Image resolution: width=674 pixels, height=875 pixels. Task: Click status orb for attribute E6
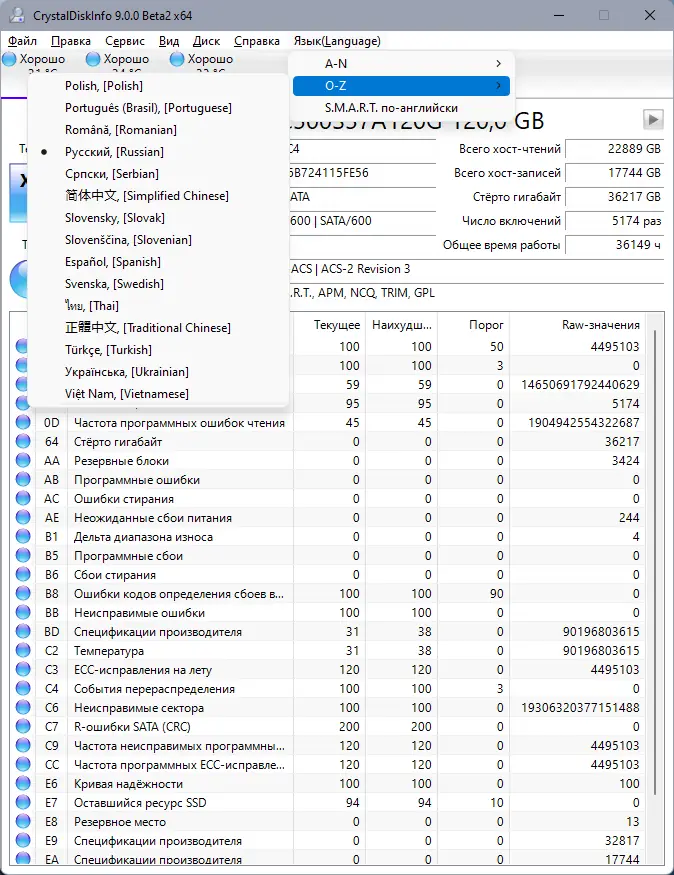point(23,783)
